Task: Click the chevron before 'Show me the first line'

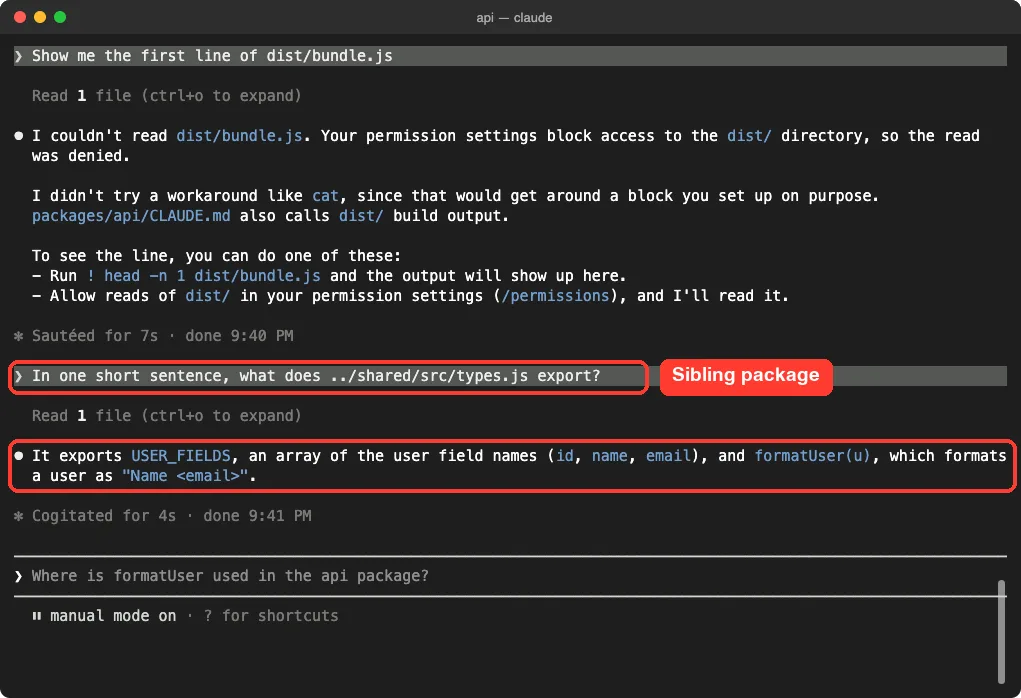Action: 18,56
